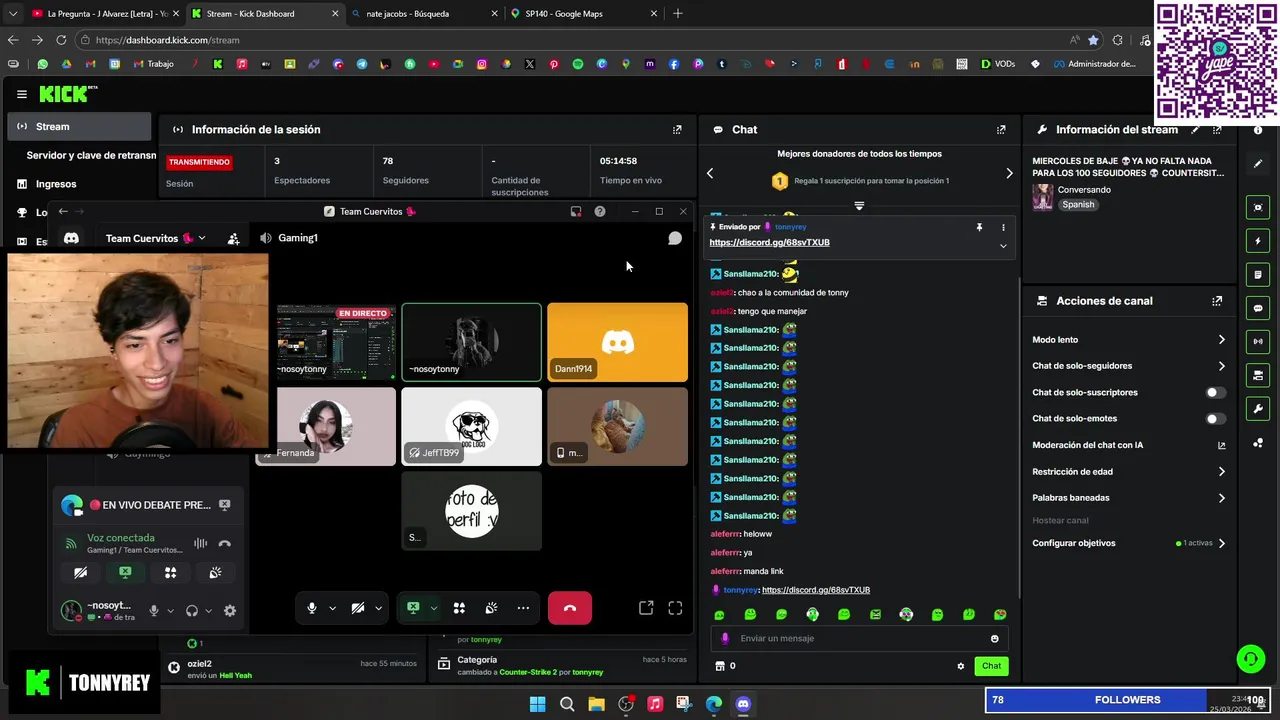Viewport: 1280px width, 720px height.
Task: Toggle screen share in Discord voice status panel
Action: 125,573
